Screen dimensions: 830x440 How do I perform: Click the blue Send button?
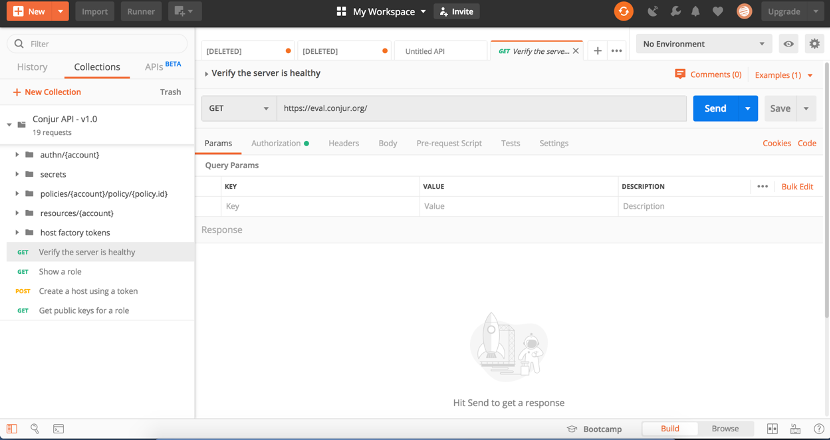[x=715, y=108]
